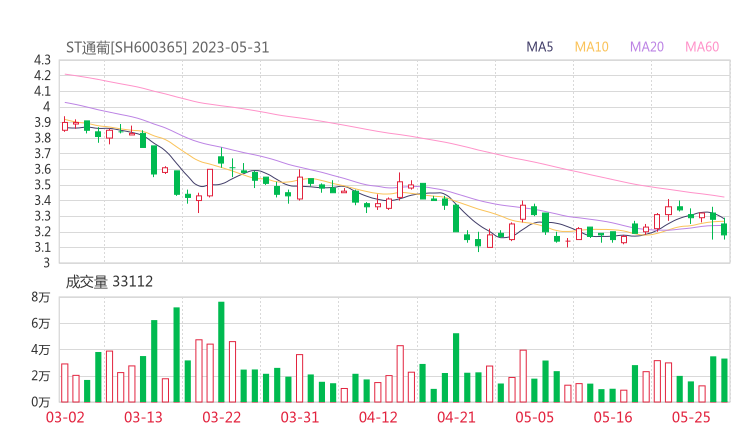Click the first red candlestick at 03-02
This screenshot has height=440, width=740.
point(65,126)
